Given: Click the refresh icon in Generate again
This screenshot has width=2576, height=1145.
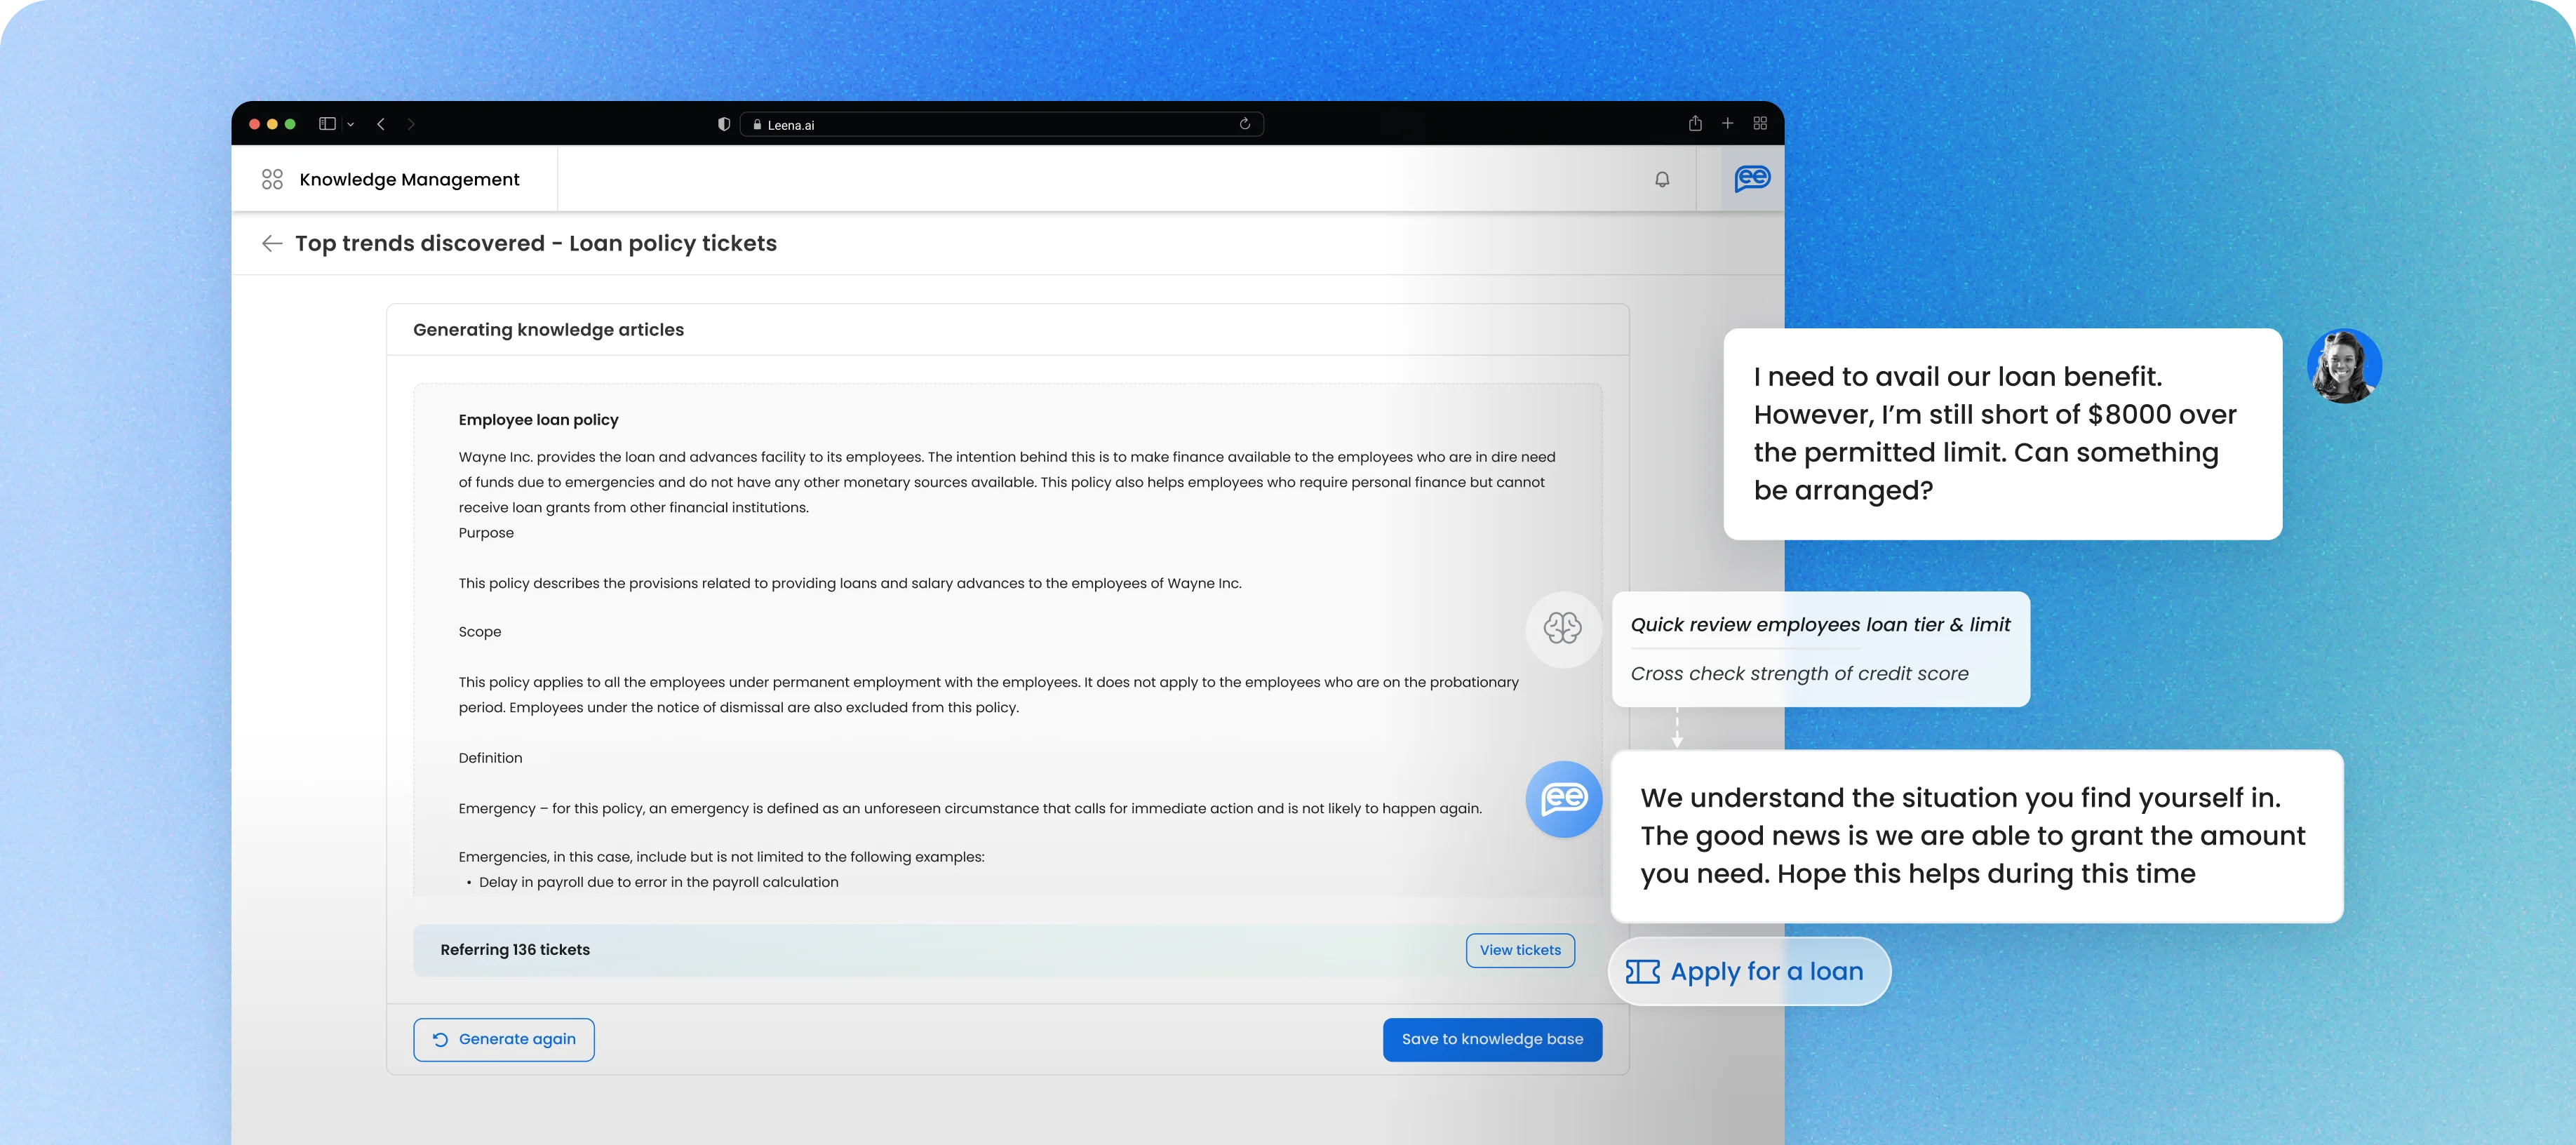Looking at the screenshot, I should [440, 1040].
